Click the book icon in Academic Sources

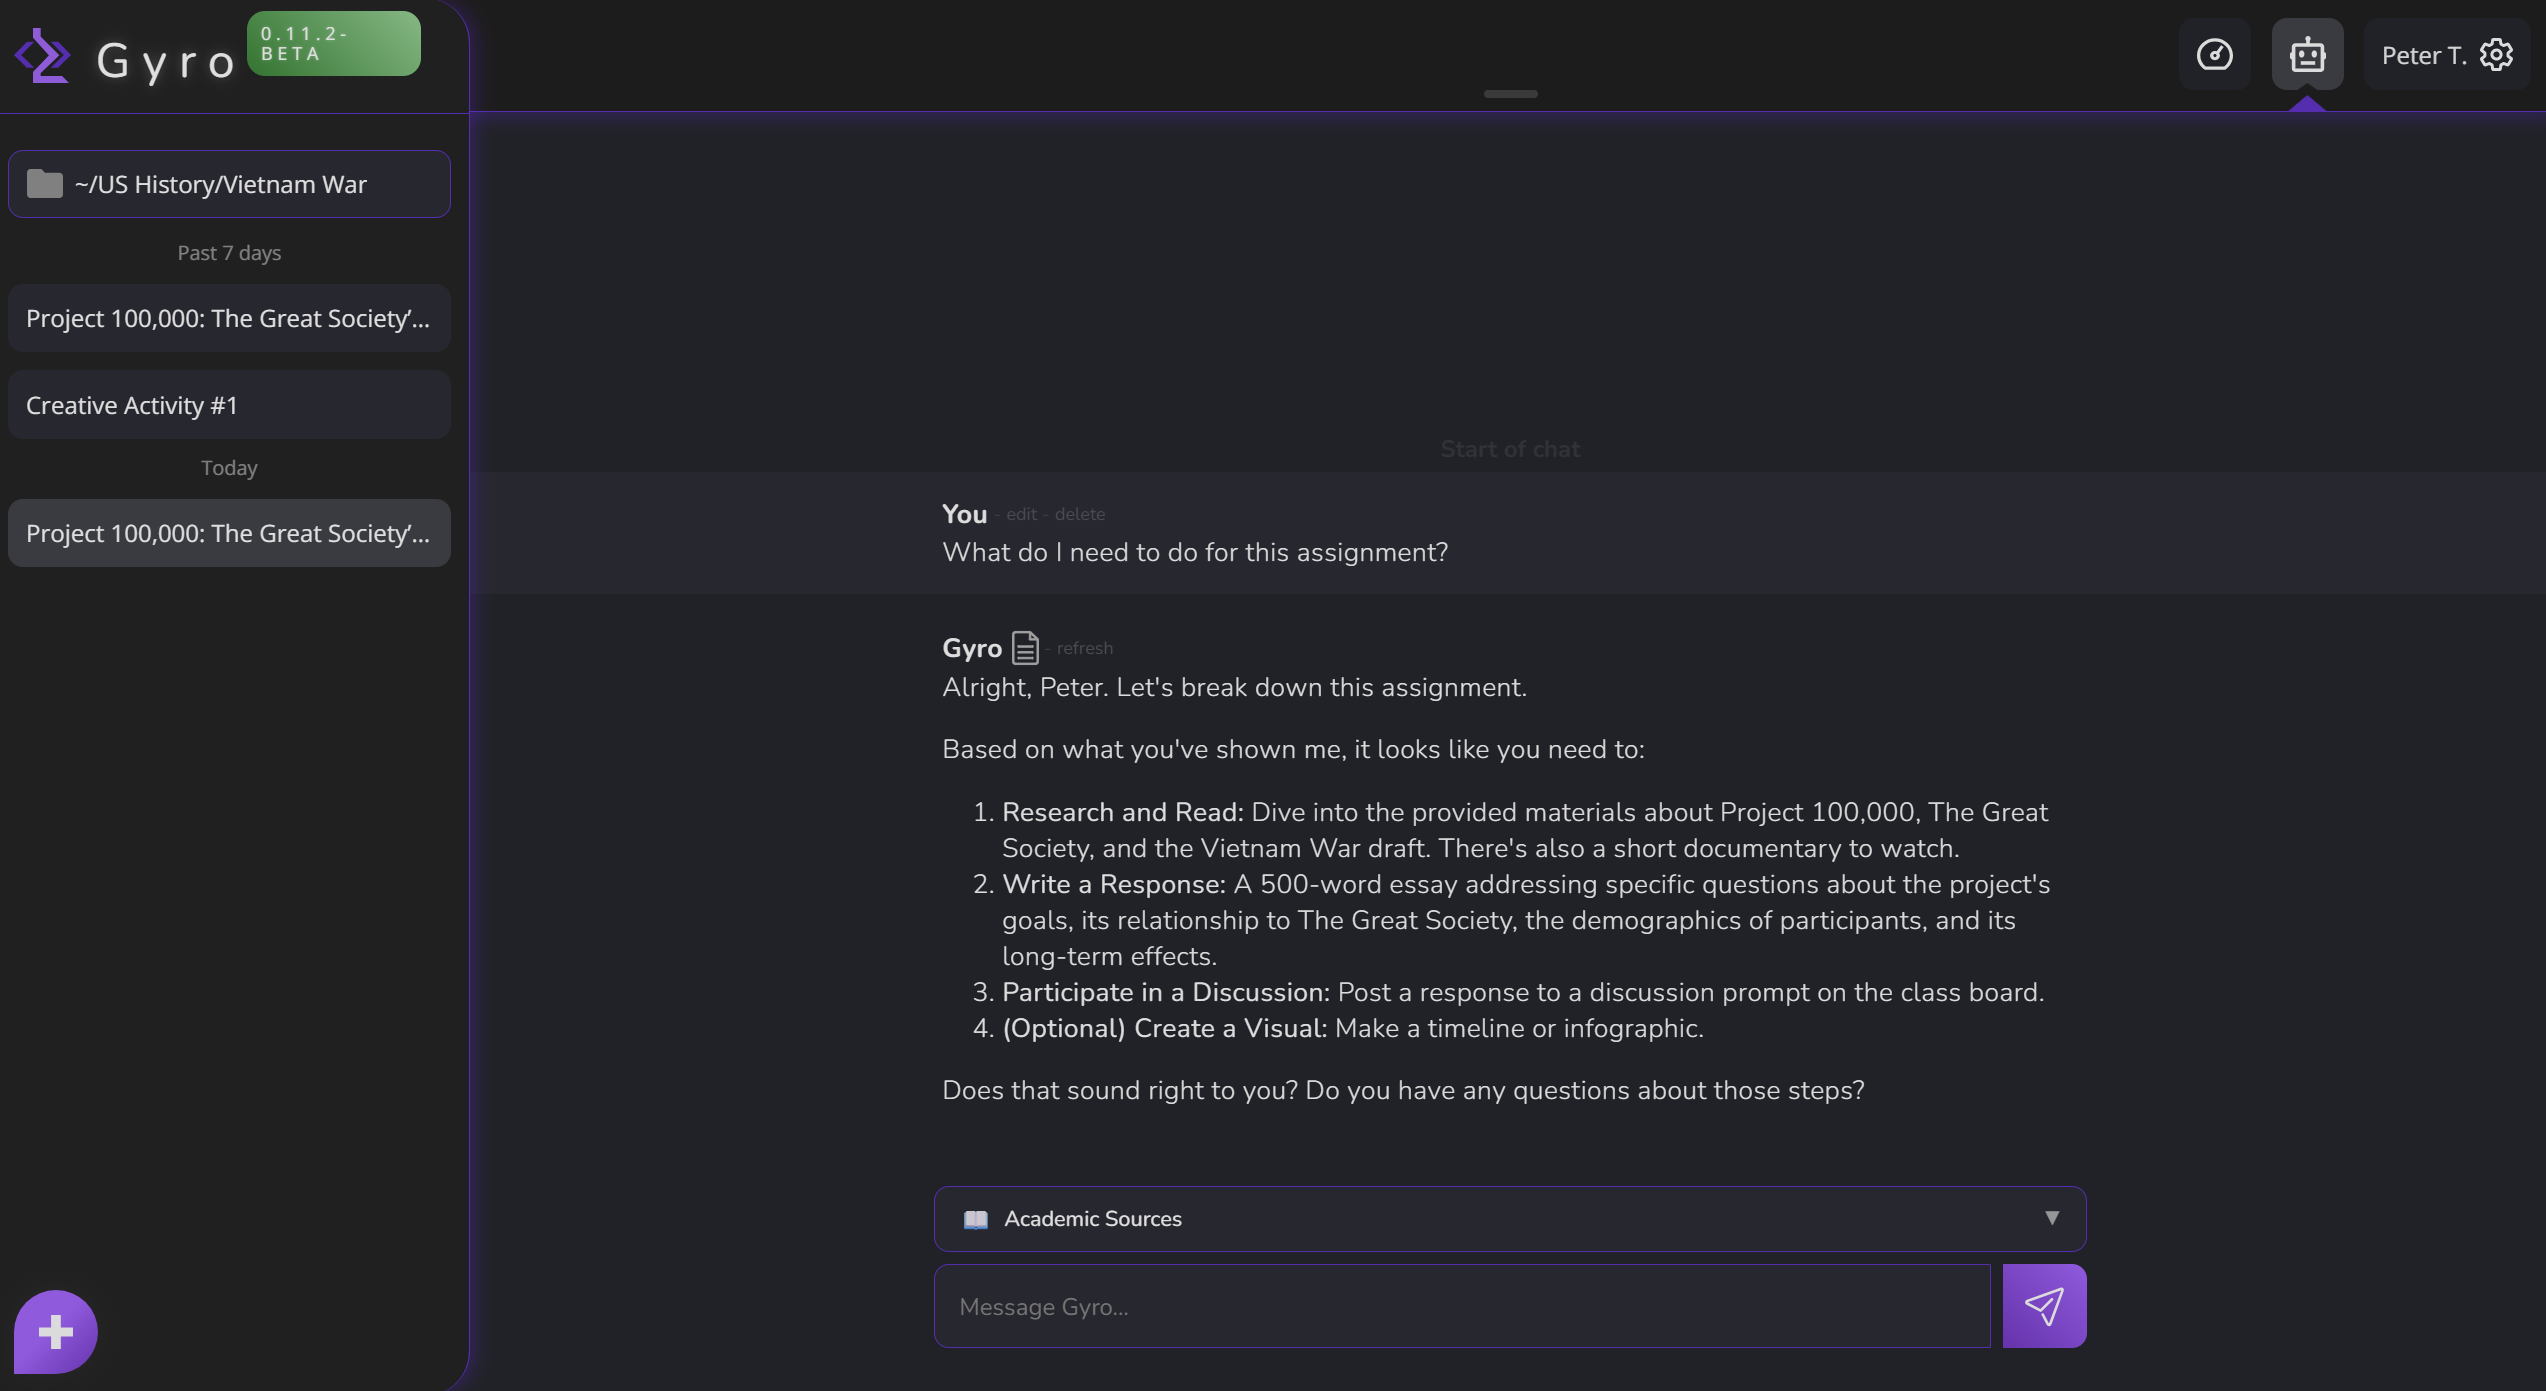pos(975,1219)
